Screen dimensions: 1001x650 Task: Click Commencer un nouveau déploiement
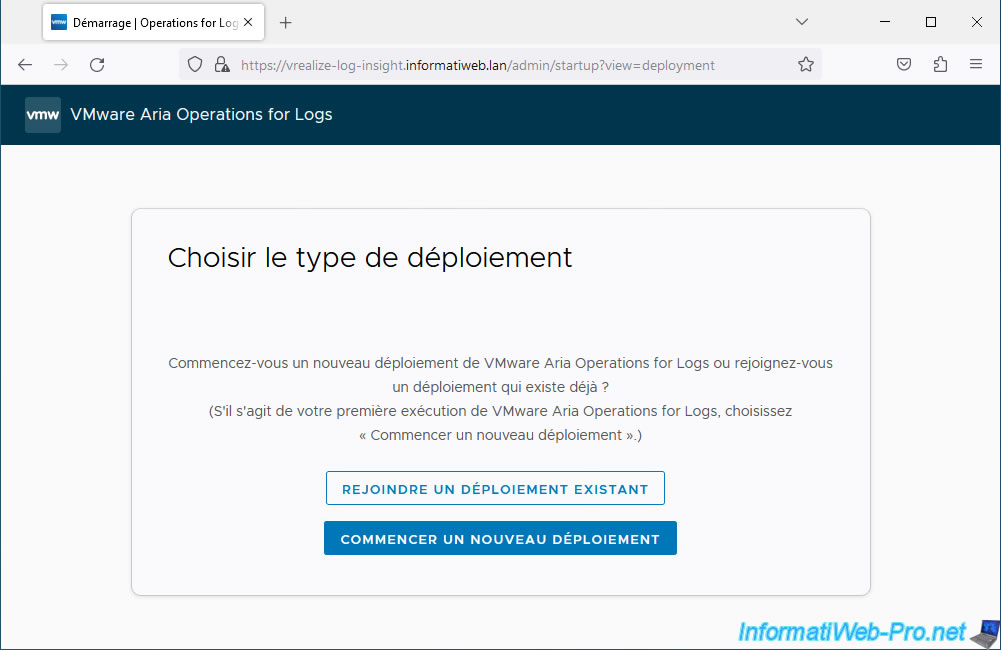point(500,538)
